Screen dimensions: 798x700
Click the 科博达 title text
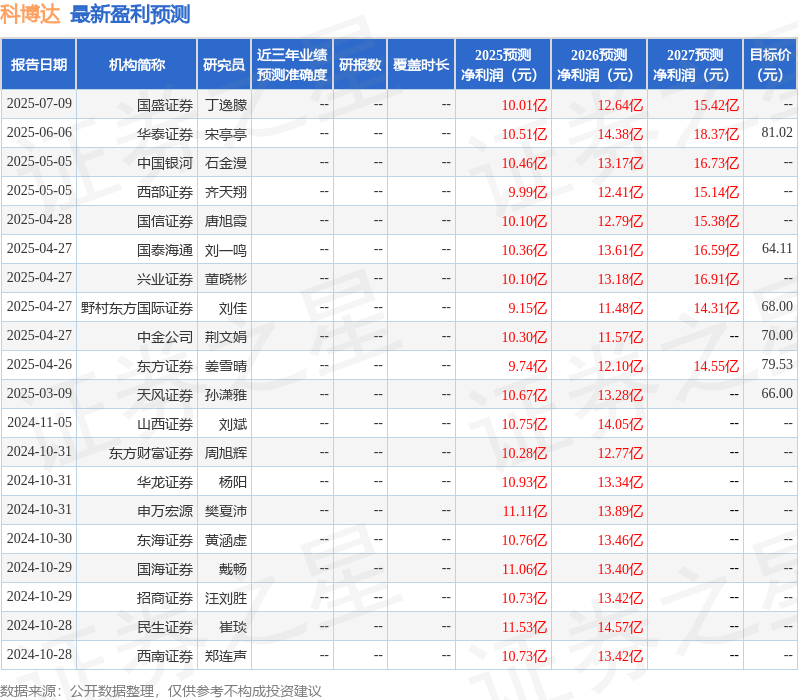point(30,14)
